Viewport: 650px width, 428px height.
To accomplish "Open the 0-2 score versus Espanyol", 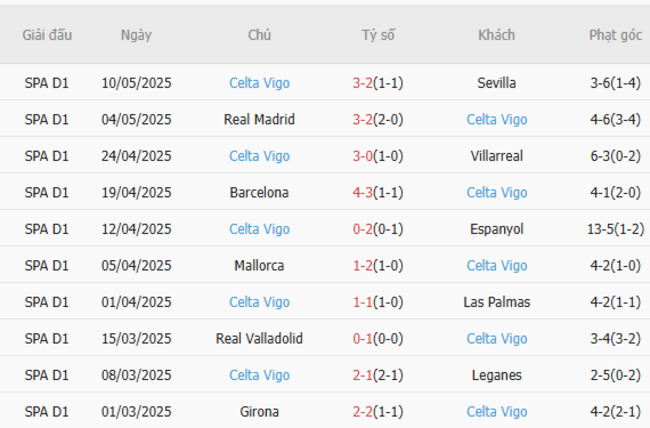I will 362,229.
